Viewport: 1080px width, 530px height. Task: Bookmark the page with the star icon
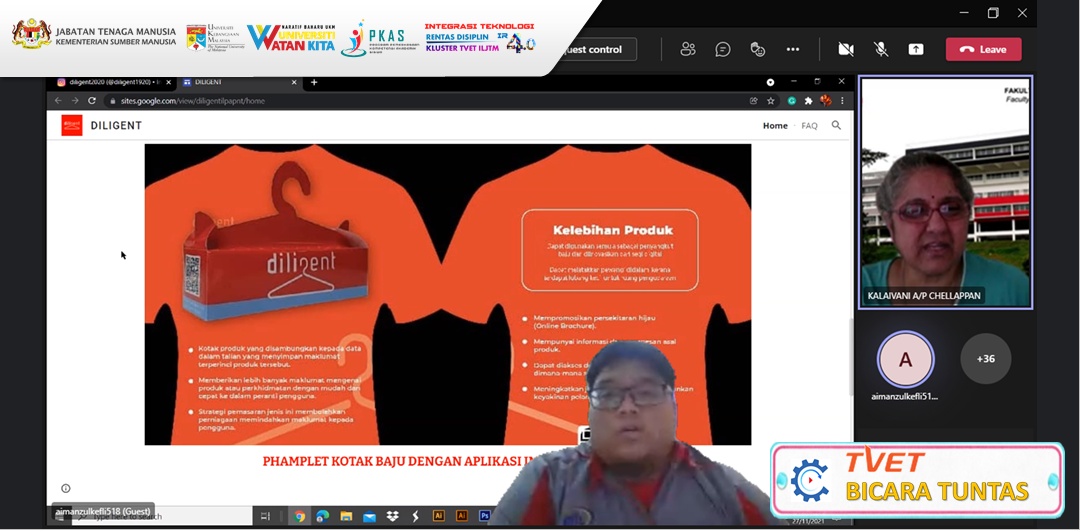click(x=771, y=101)
